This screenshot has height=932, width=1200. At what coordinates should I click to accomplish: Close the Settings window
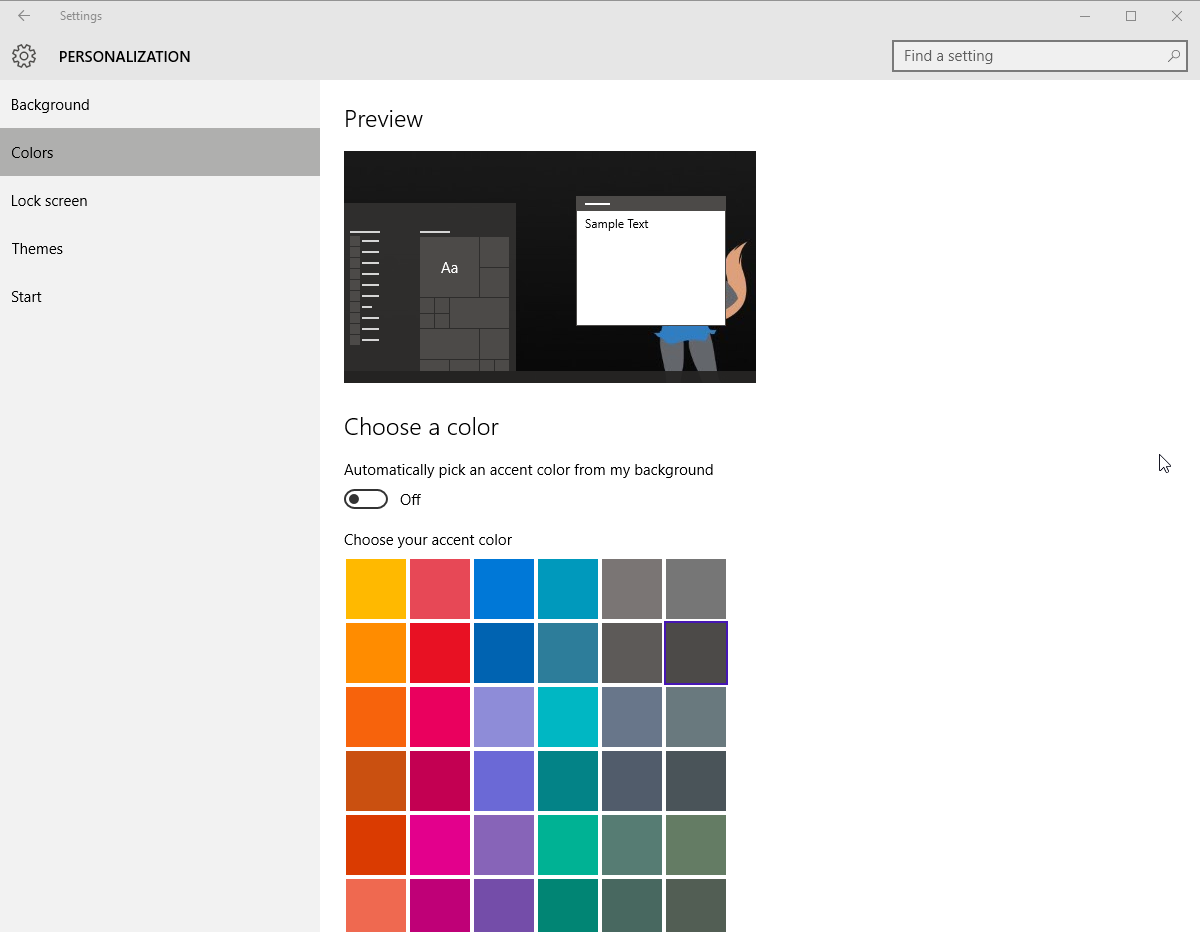pyautogui.click(x=1177, y=16)
